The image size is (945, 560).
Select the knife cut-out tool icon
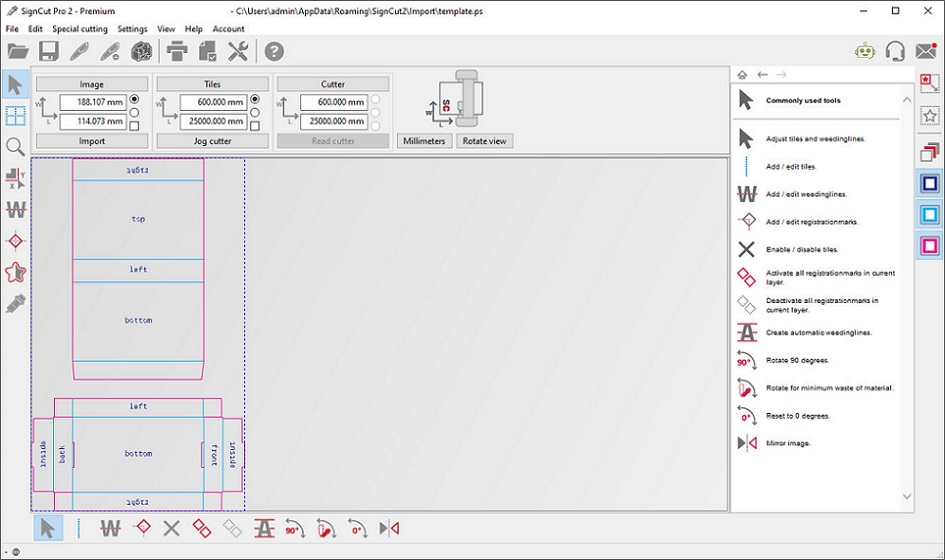click(79, 51)
